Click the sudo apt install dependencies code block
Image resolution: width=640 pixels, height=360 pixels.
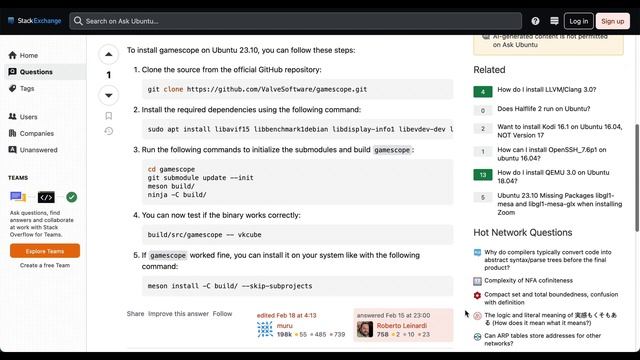click(x=298, y=129)
